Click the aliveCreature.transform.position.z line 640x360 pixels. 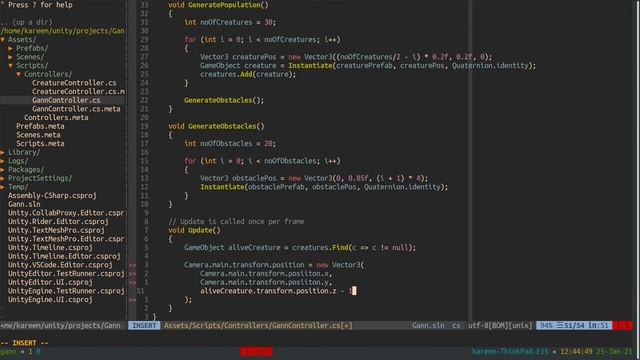[x=278, y=291]
